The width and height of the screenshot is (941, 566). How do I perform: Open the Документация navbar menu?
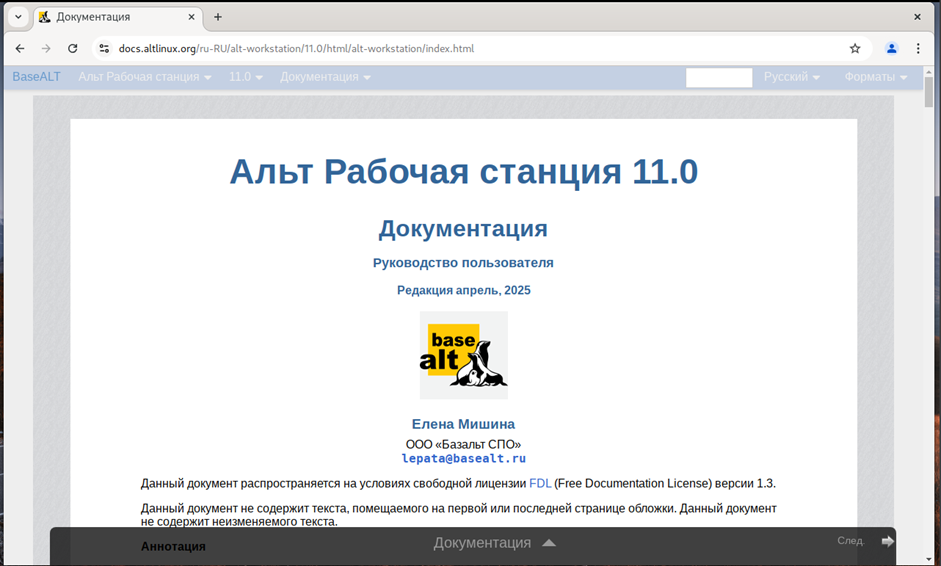(x=325, y=77)
